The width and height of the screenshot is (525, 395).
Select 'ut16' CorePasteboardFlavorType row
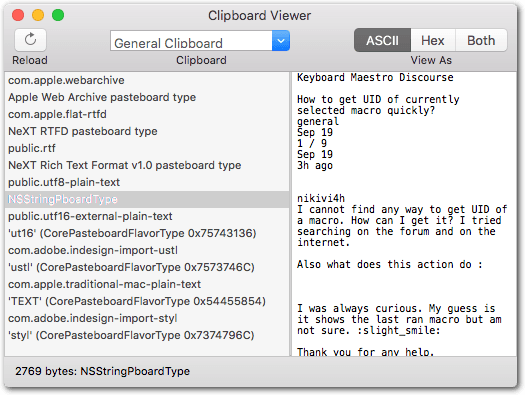pos(147,233)
